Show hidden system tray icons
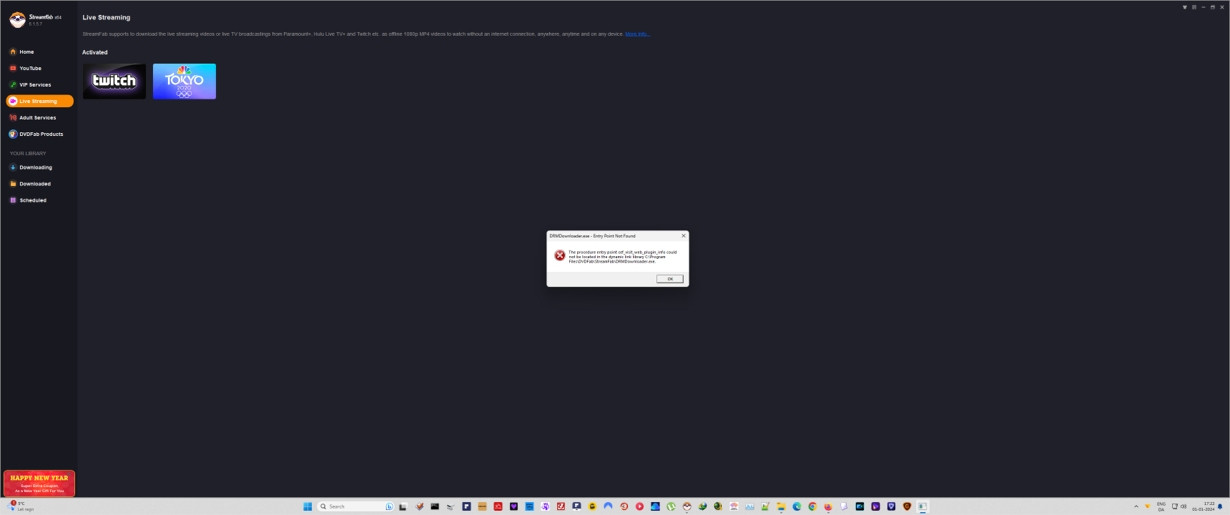 coord(1136,506)
